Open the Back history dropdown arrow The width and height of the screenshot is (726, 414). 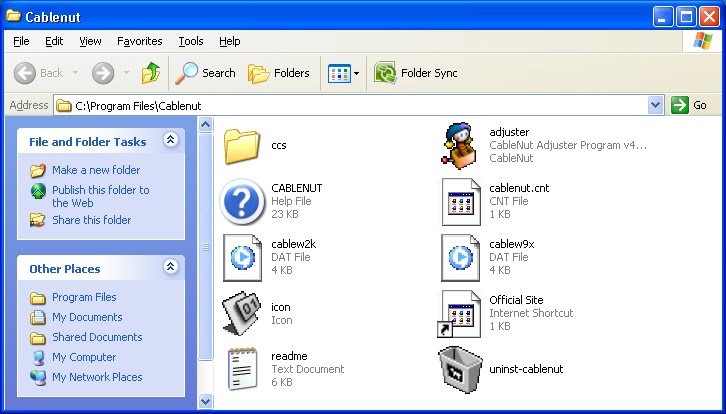(x=75, y=73)
